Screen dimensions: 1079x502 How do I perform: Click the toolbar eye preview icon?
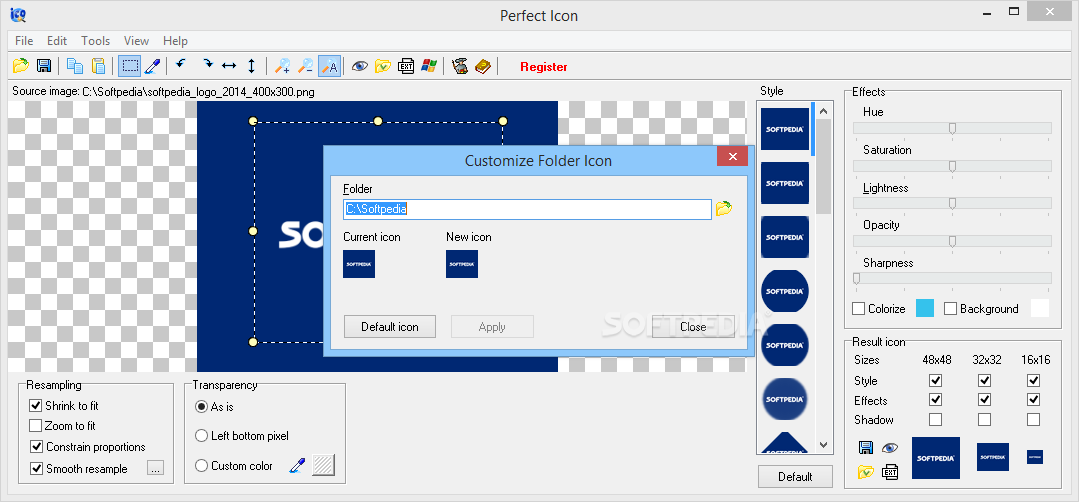360,66
